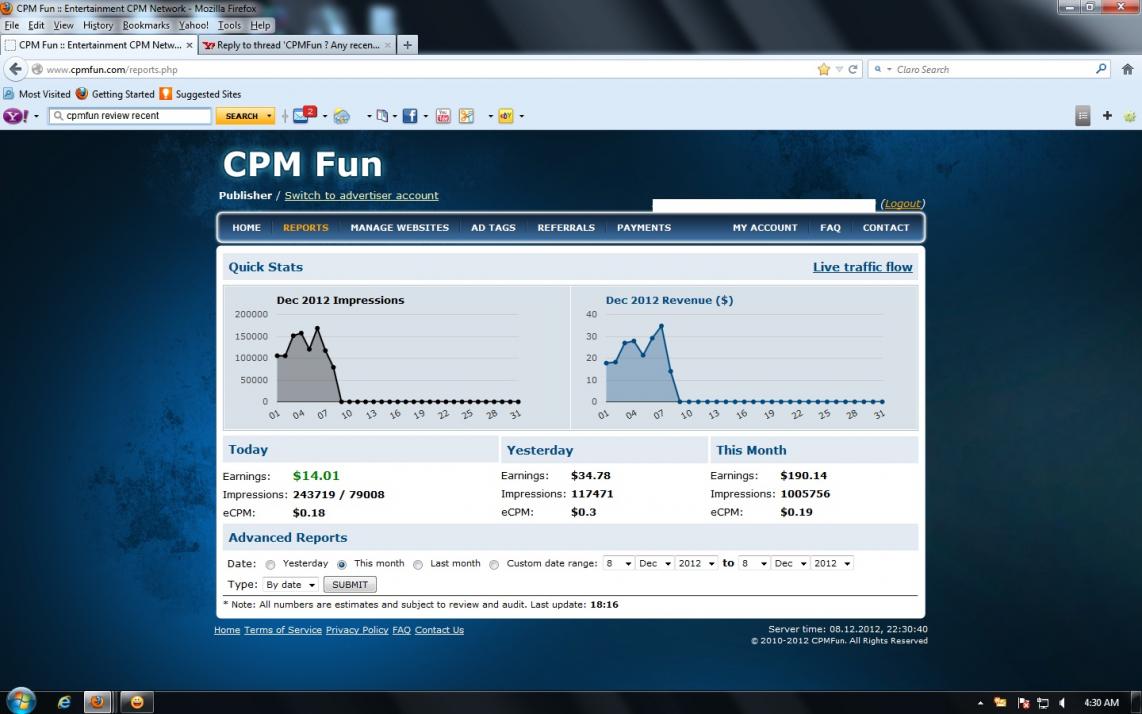Open the Windows Start orb
The image size is (1142, 714).
coord(20,702)
